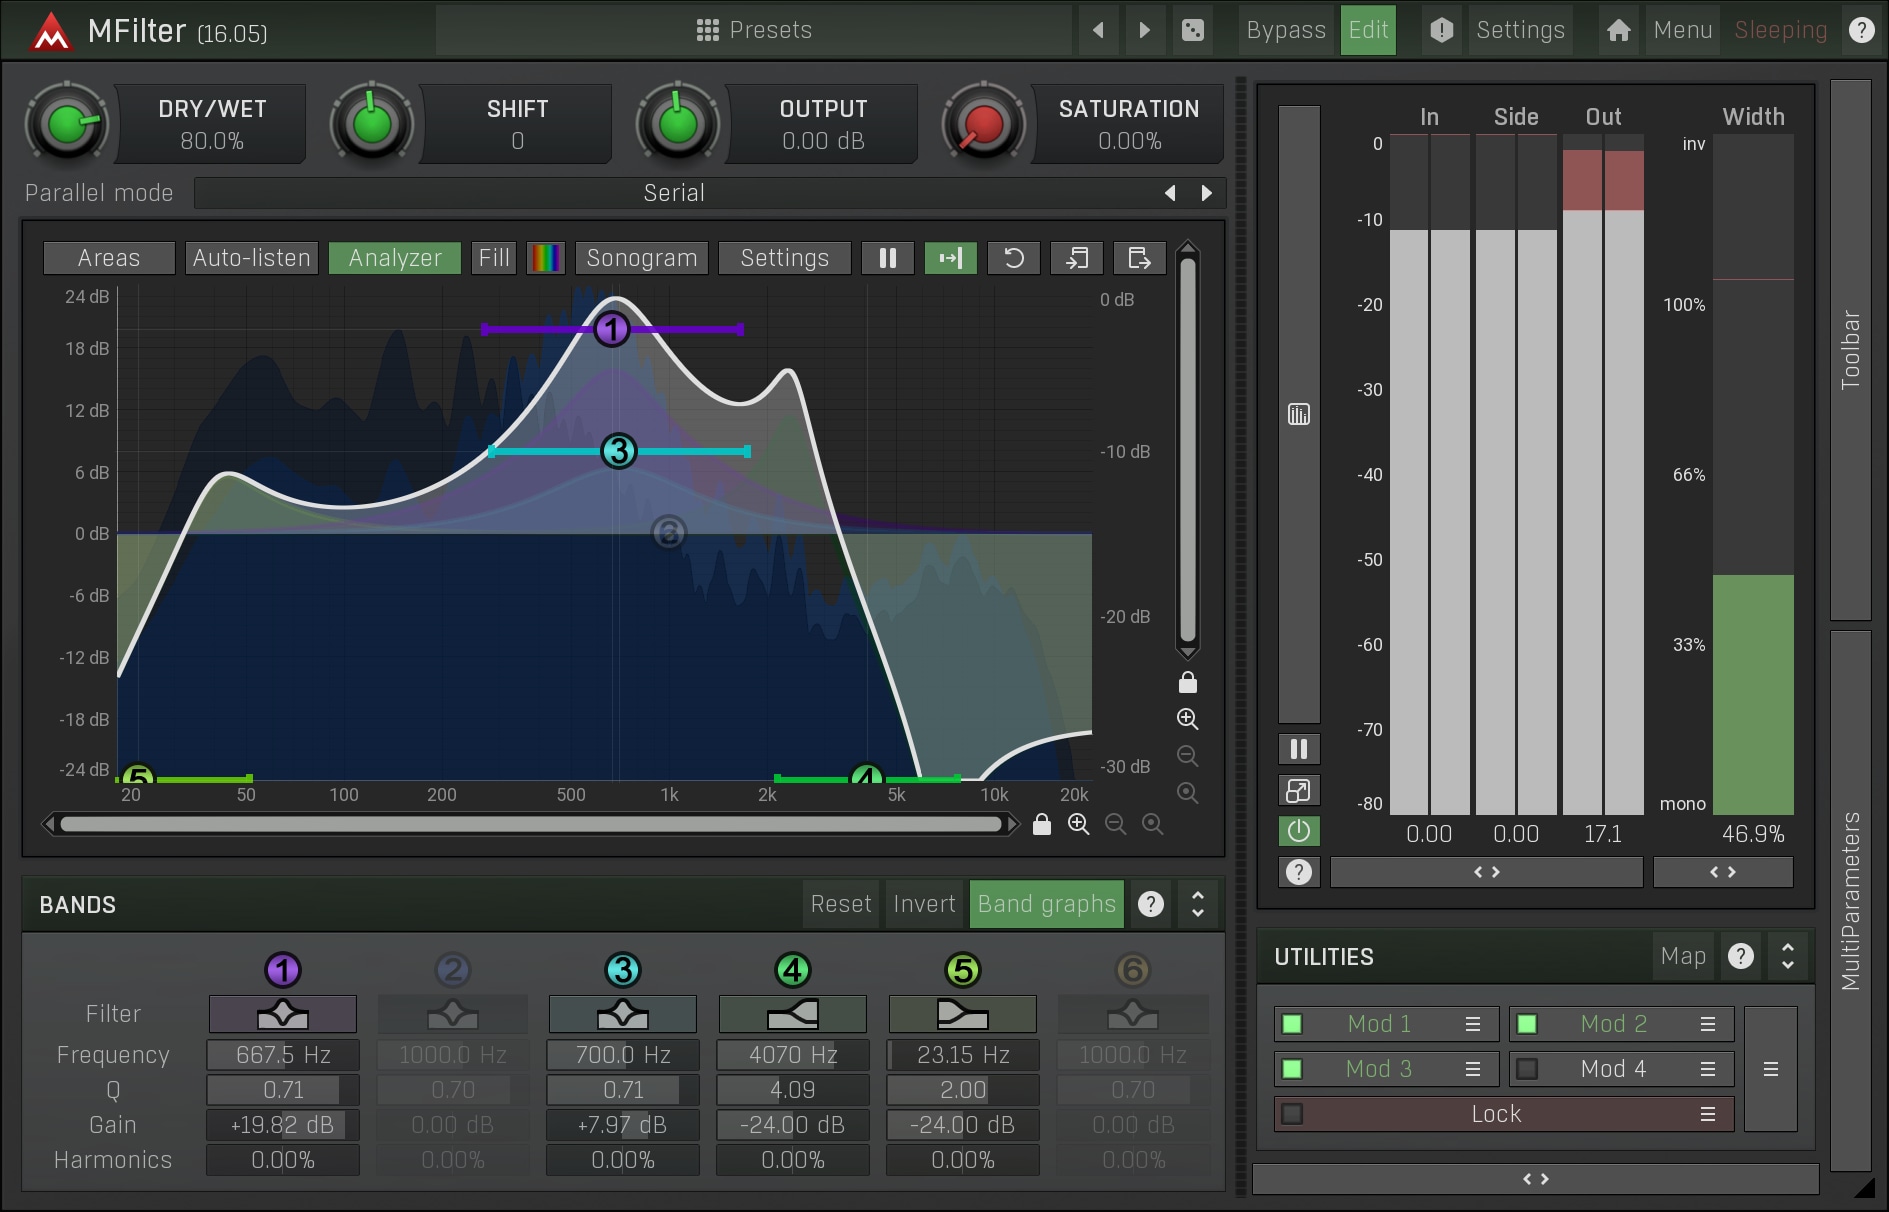Click the Dry/Wet knob
The height and width of the screenshot is (1212, 1889).
[x=67, y=124]
